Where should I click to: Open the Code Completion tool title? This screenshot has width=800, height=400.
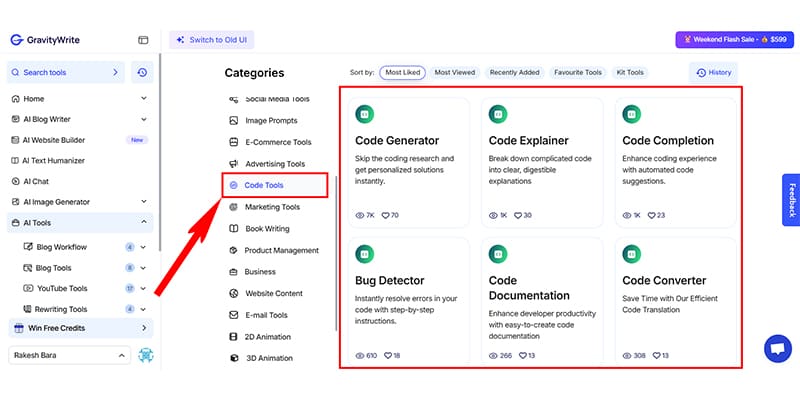pyautogui.click(x=668, y=140)
